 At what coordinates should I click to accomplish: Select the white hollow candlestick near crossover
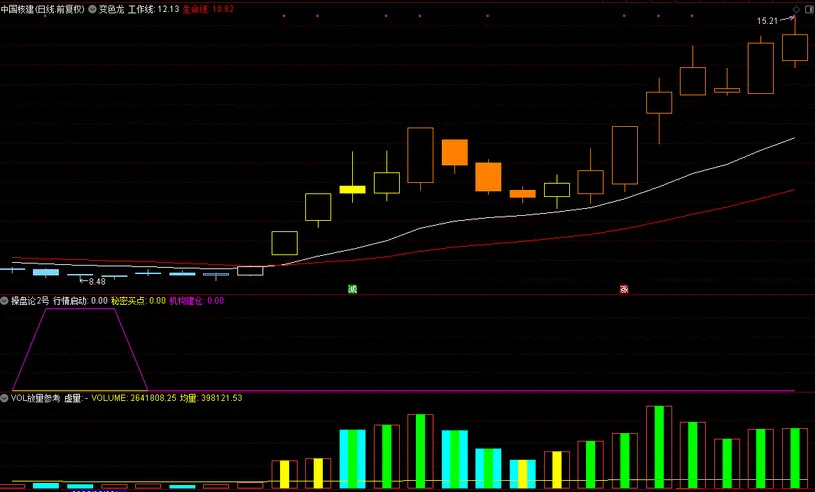coord(251,271)
